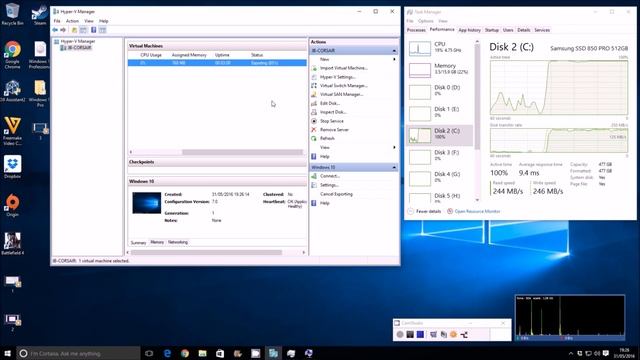Click Virtual Machines list horizontal scrollbar
The image size is (640, 360).
point(242,152)
